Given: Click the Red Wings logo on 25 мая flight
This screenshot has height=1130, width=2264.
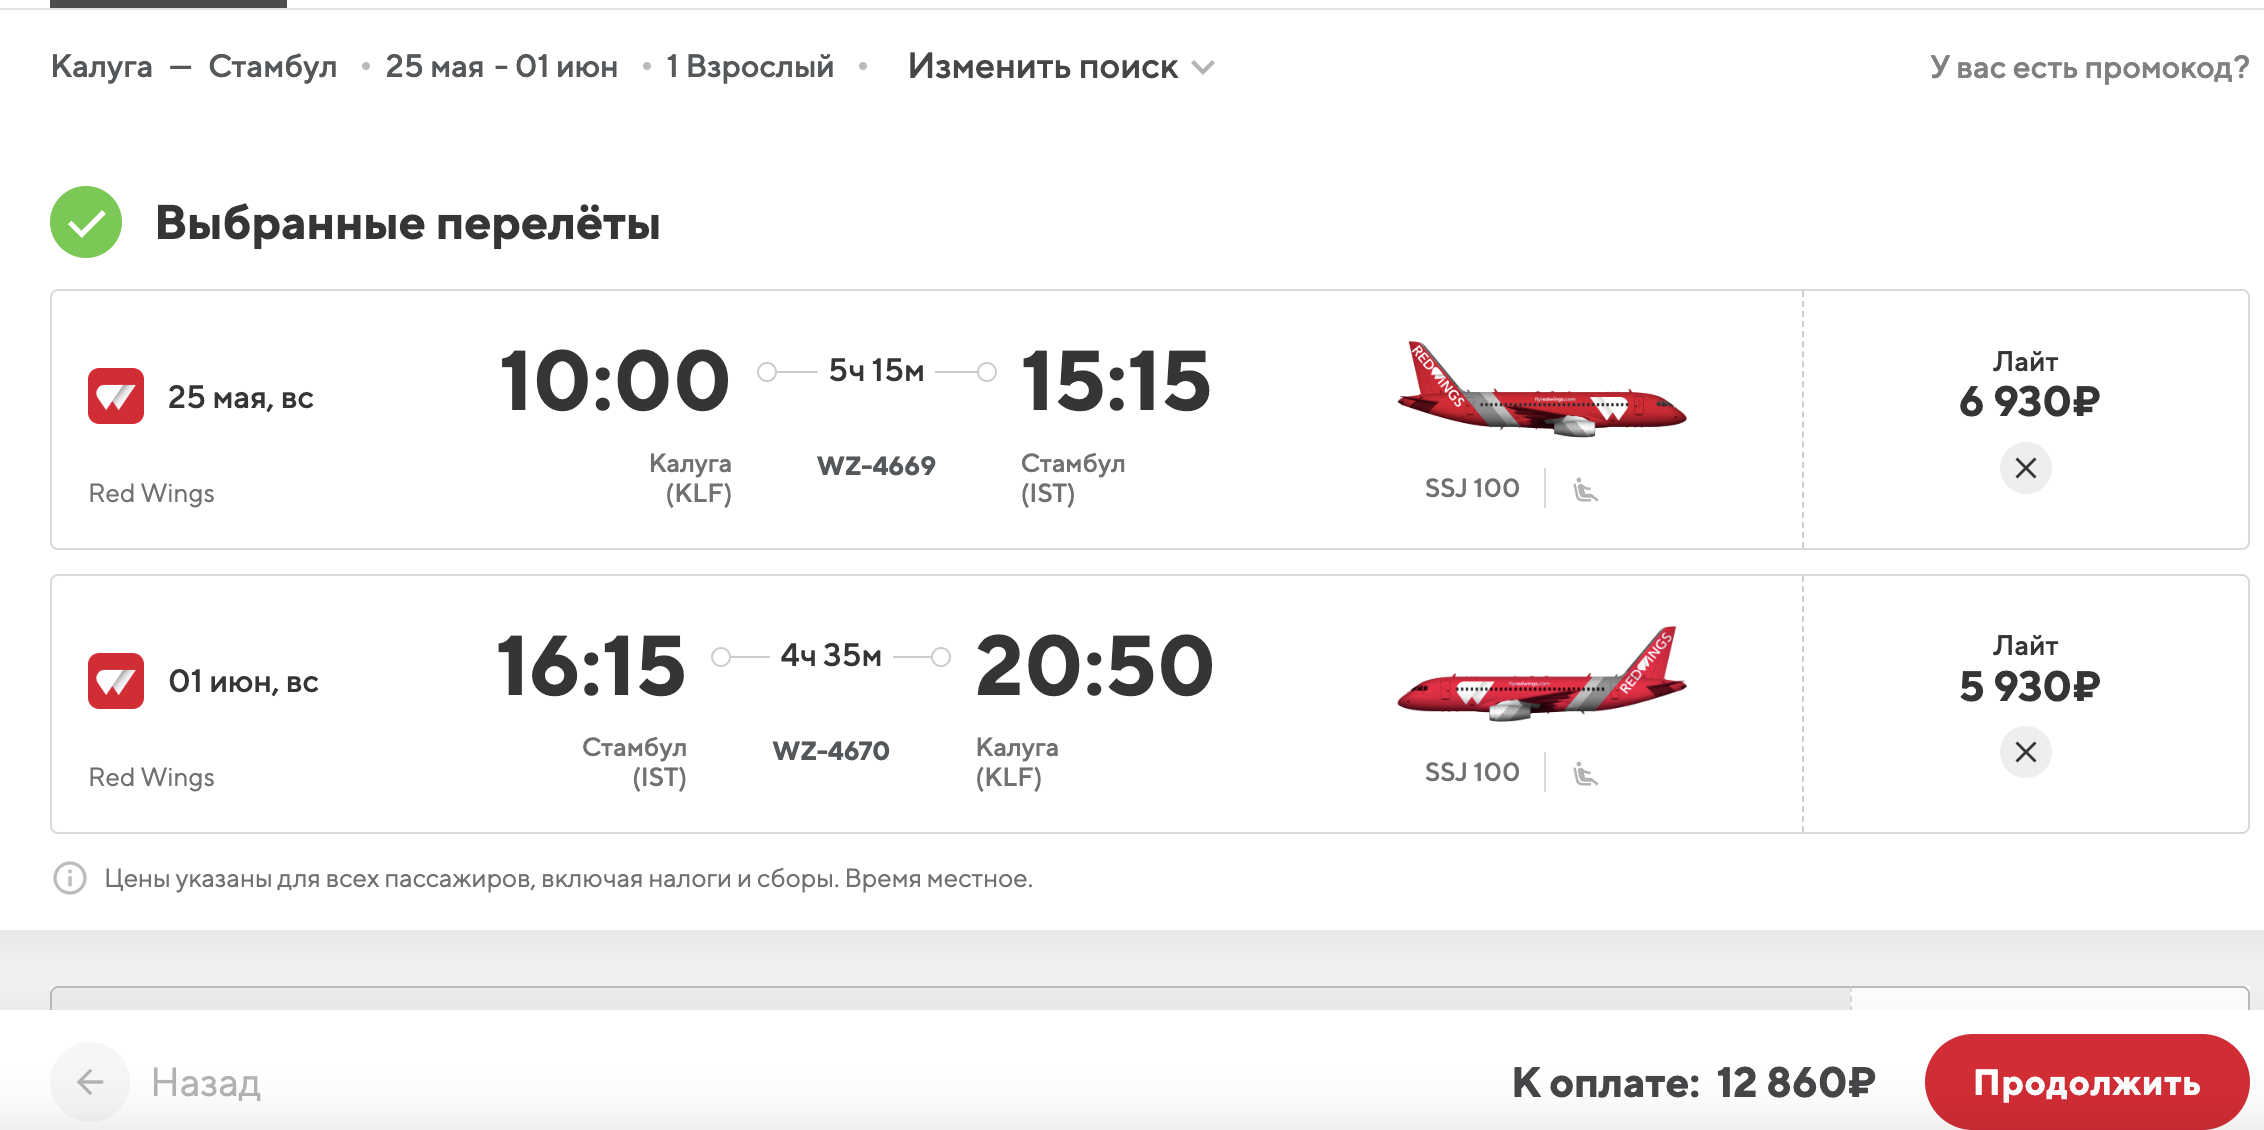Looking at the screenshot, I should coord(116,397).
